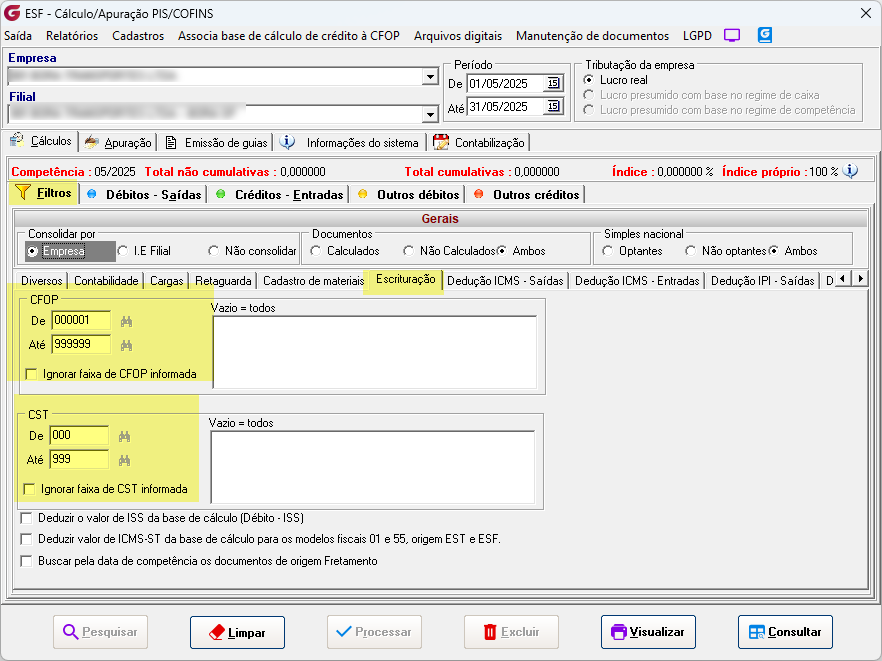Enable Ignorar faixa de CFOP informada
The image size is (882, 661).
[x=111, y=374]
